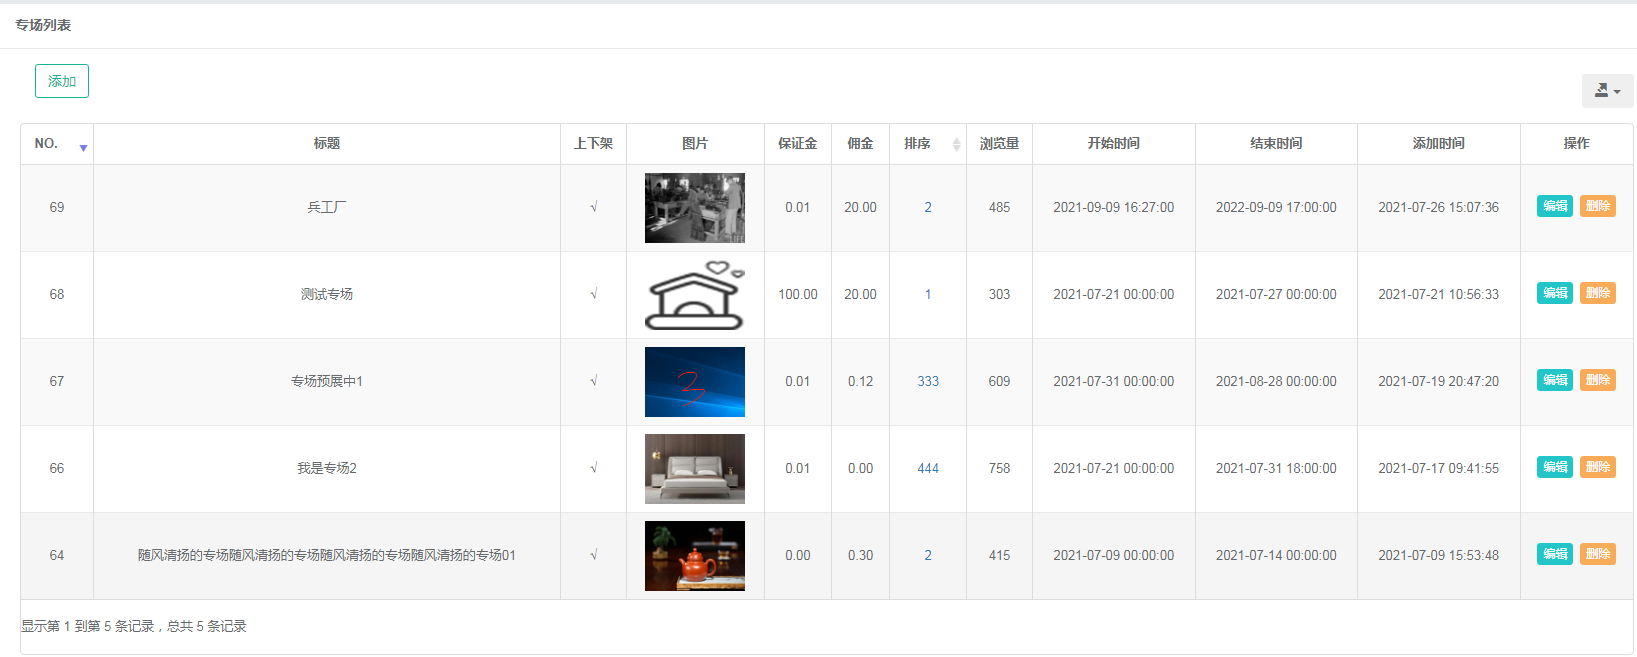The image size is (1637, 657).
Task: Toggle the 上下架 checkmark for 我是专场2
Action: click(x=594, y=469)
